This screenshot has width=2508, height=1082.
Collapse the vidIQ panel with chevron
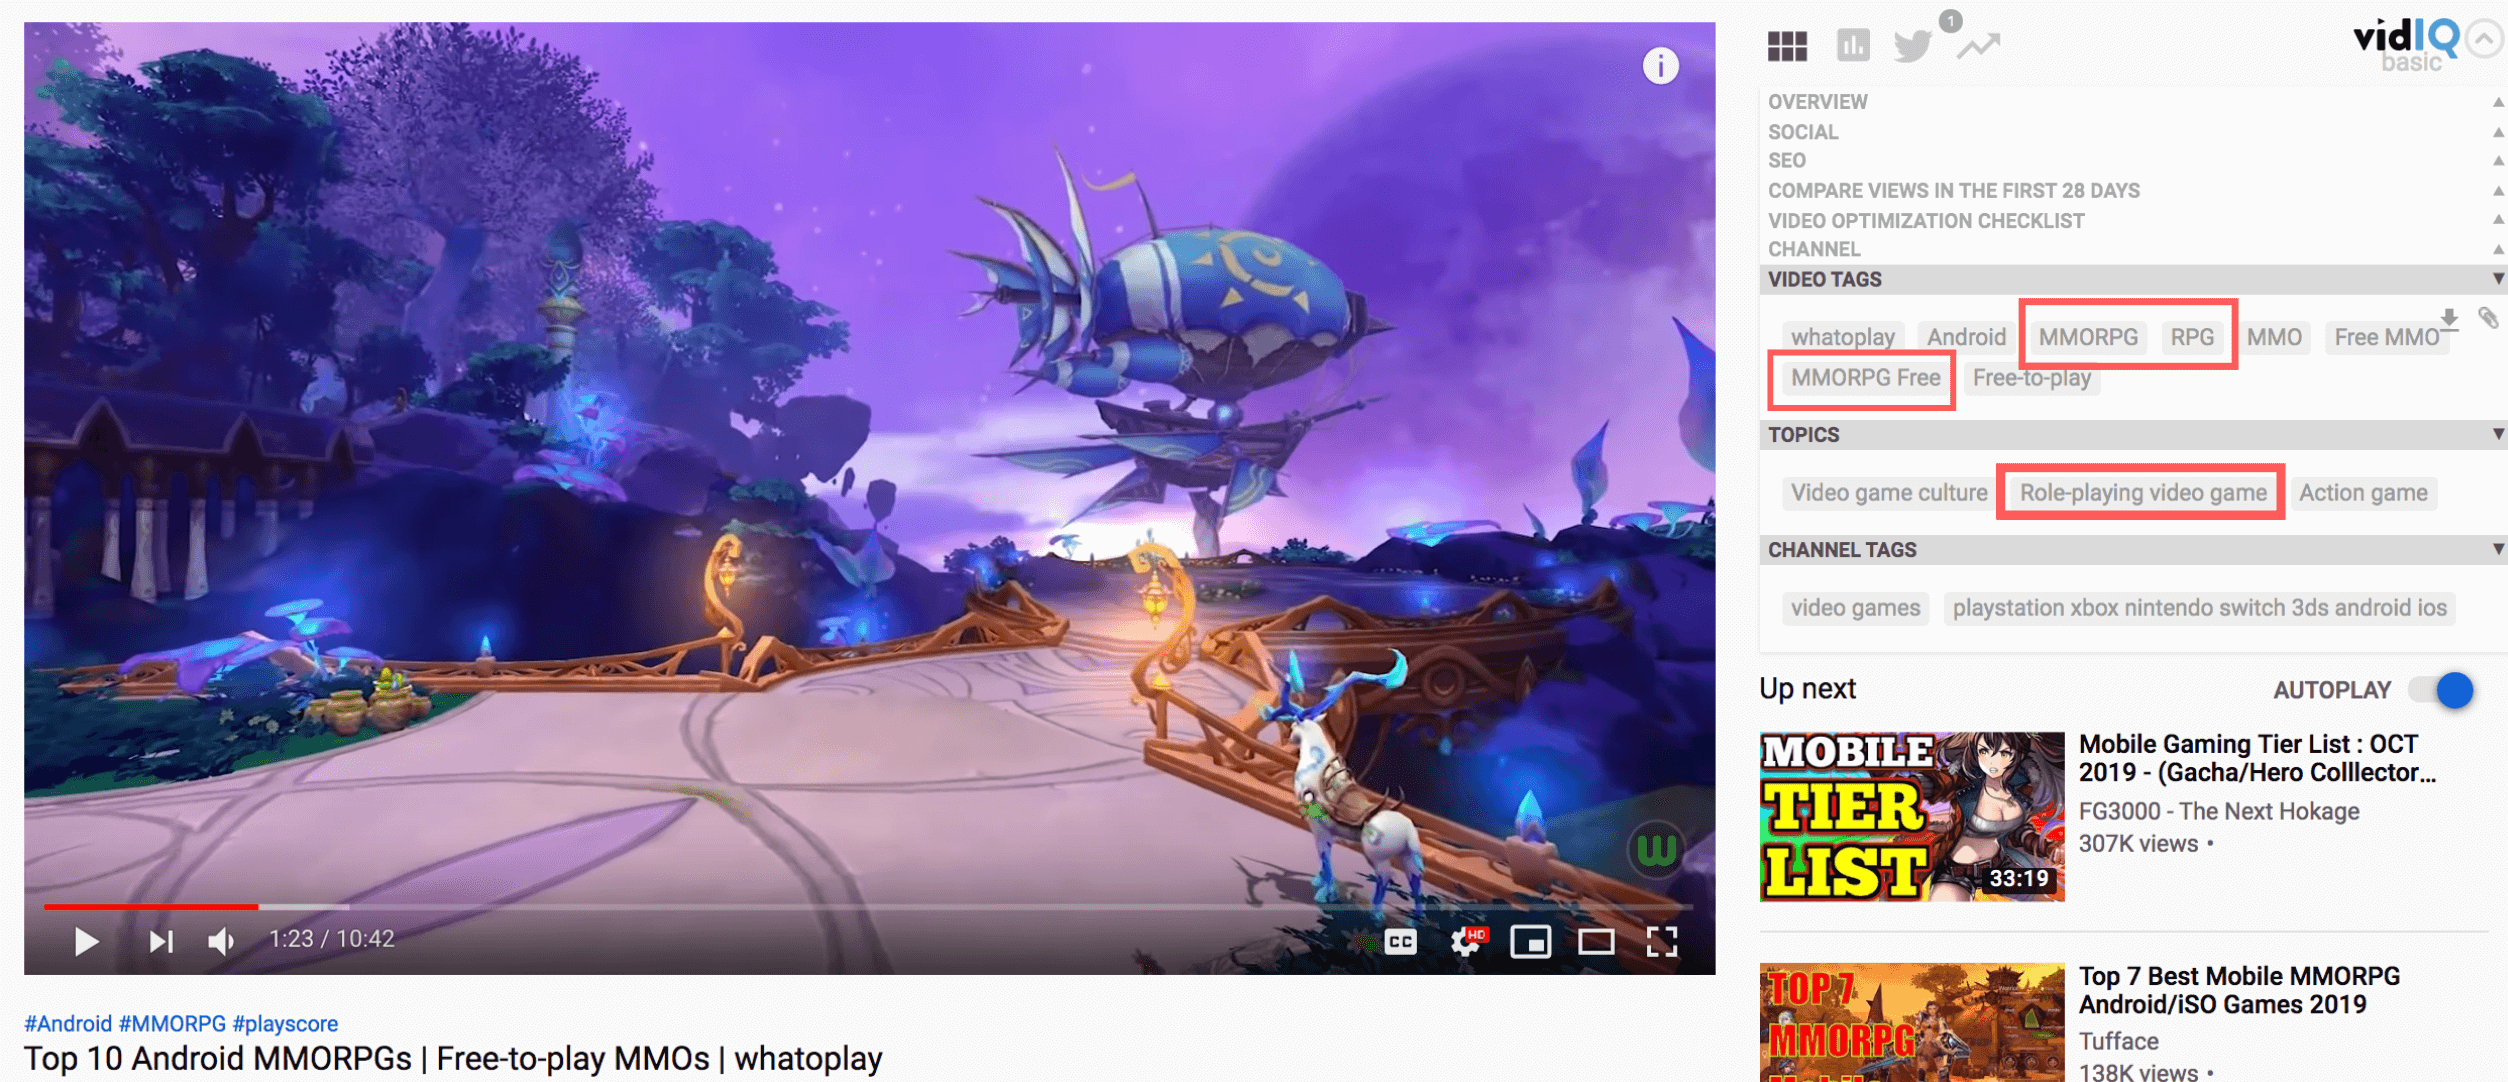pyautogui.click(x=2485, y=39)
